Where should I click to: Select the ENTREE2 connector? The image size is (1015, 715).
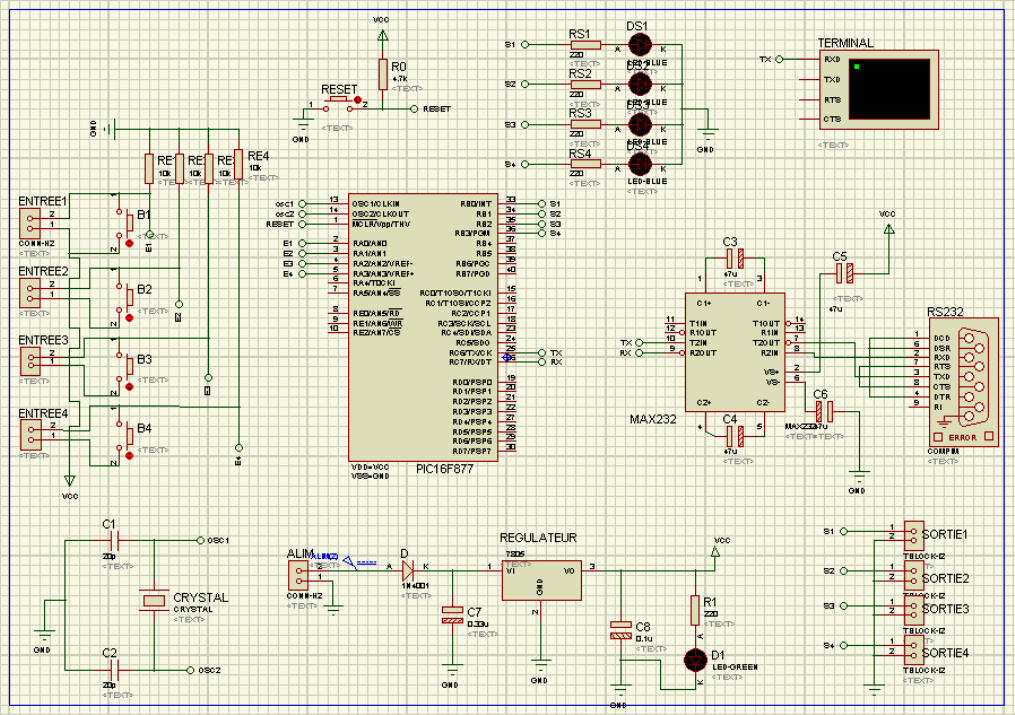click(x=30, y=292)
